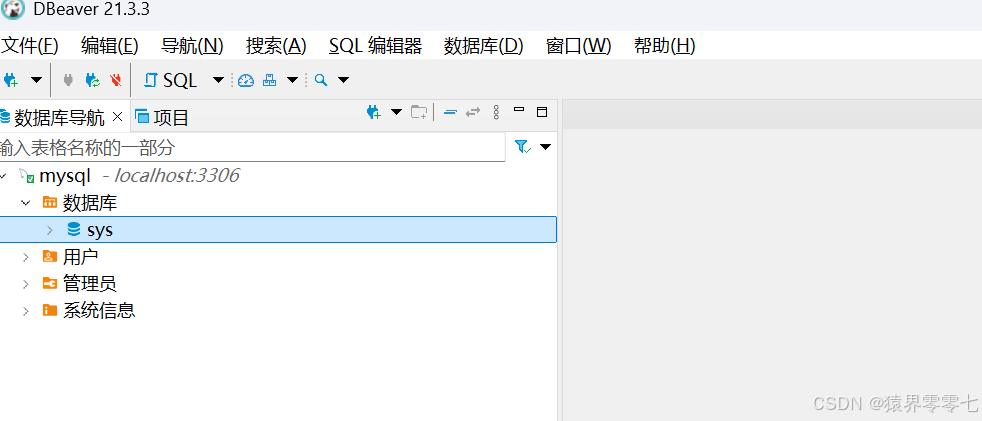Open a new SQL editor script

point(170,80)
